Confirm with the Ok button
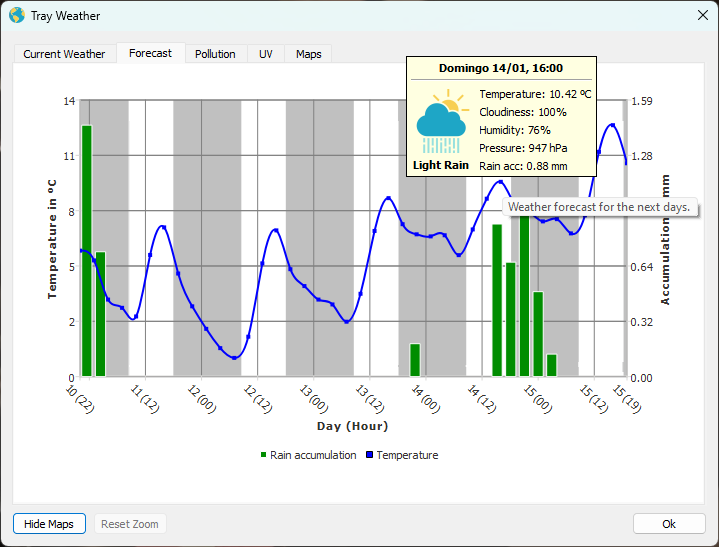Image resolution: width=719 pixels, height=547 pixels. point(669,524)
